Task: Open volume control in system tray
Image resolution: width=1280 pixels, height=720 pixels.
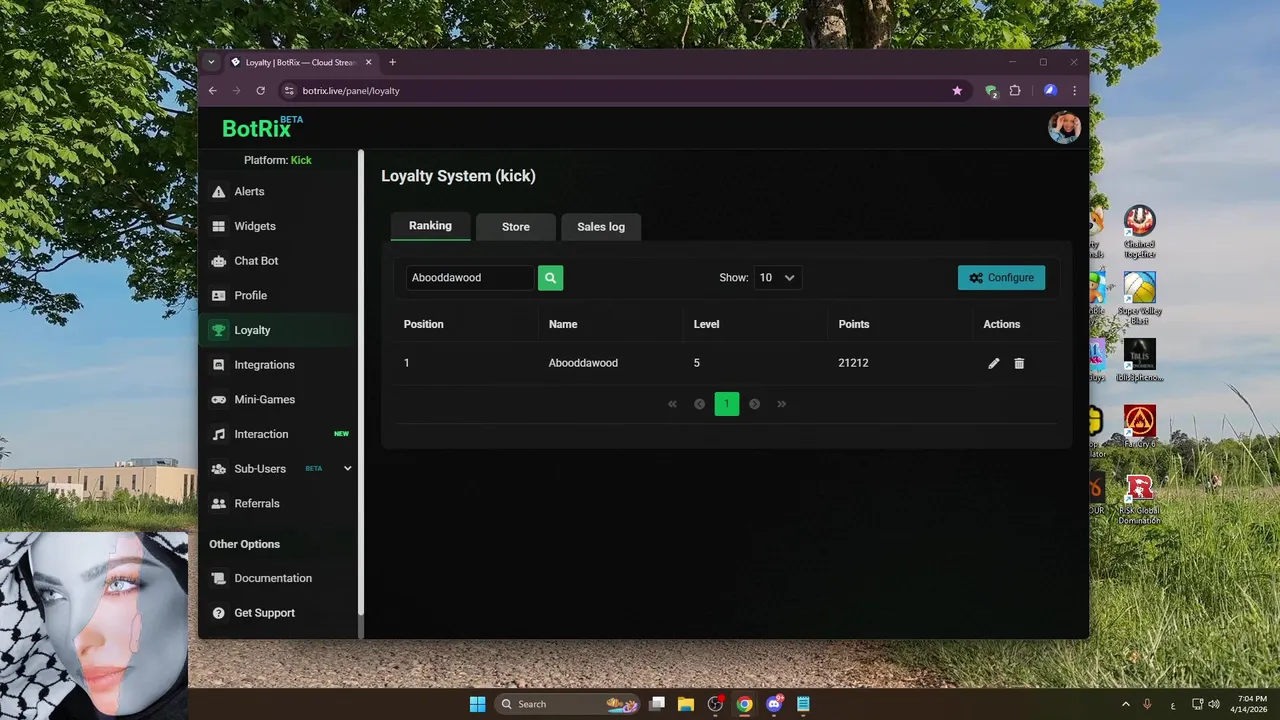Action: click(1214, 704)
